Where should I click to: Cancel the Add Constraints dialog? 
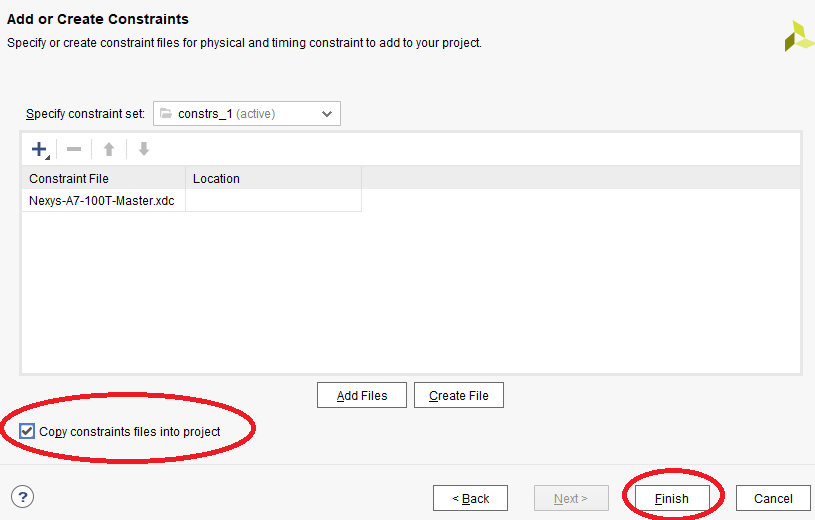(x=773, y=498)
